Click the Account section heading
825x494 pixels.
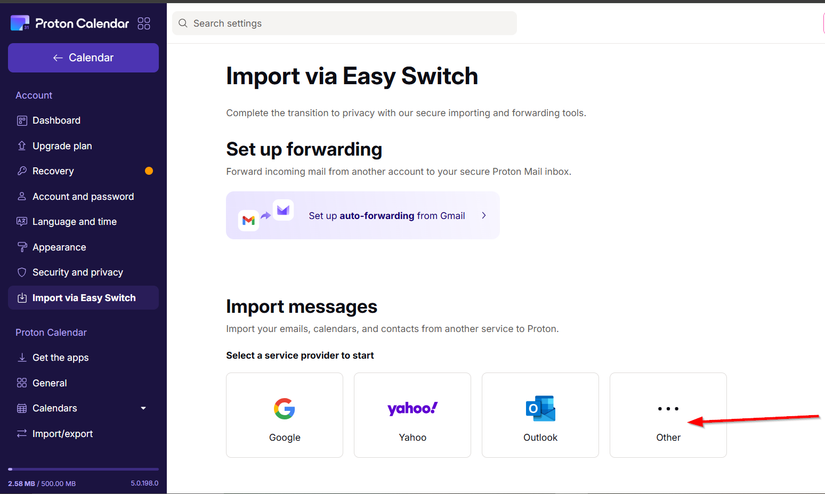[34, 95]
